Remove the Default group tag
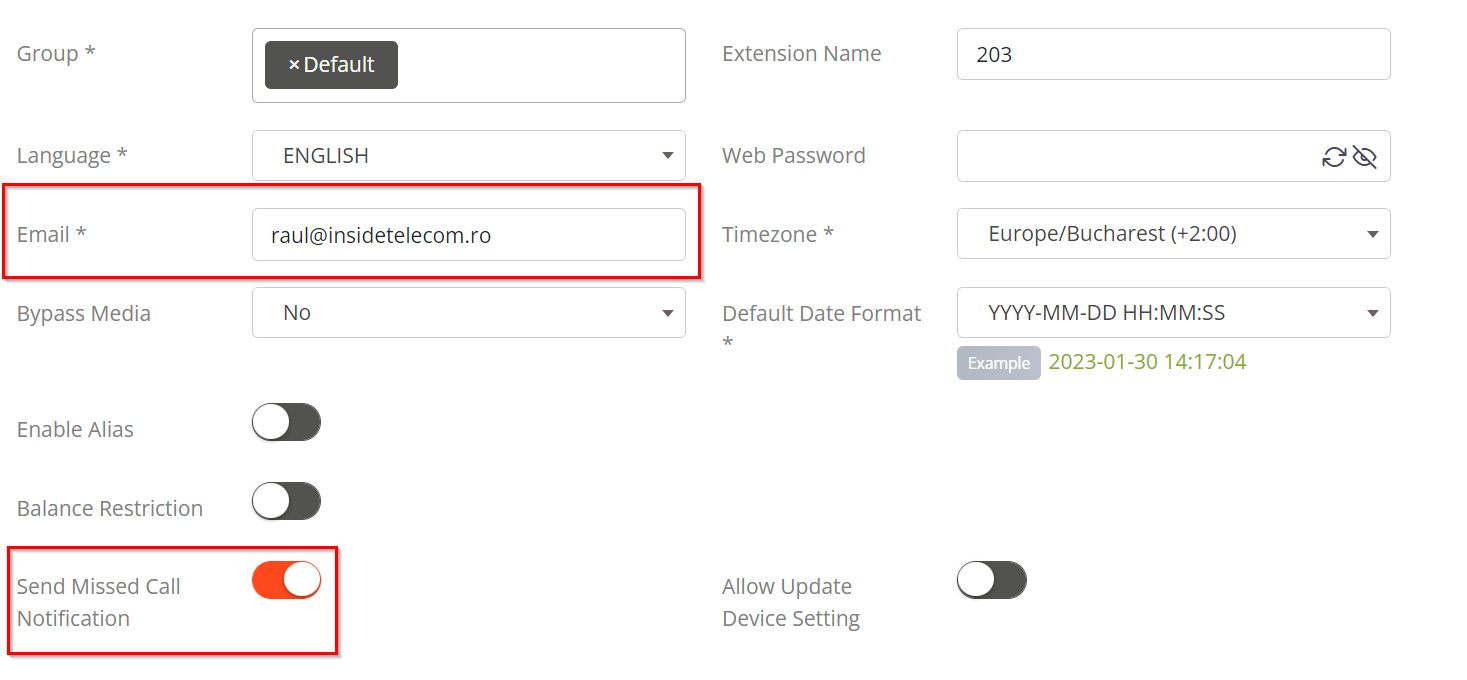The image size is (1467, 680). [294, 65]
